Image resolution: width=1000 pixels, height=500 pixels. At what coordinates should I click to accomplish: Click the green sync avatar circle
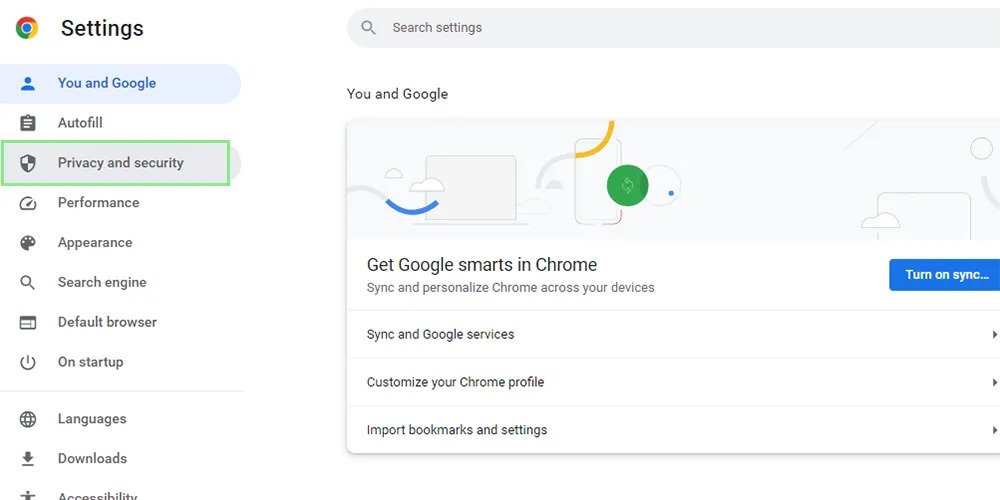(627, 185)
